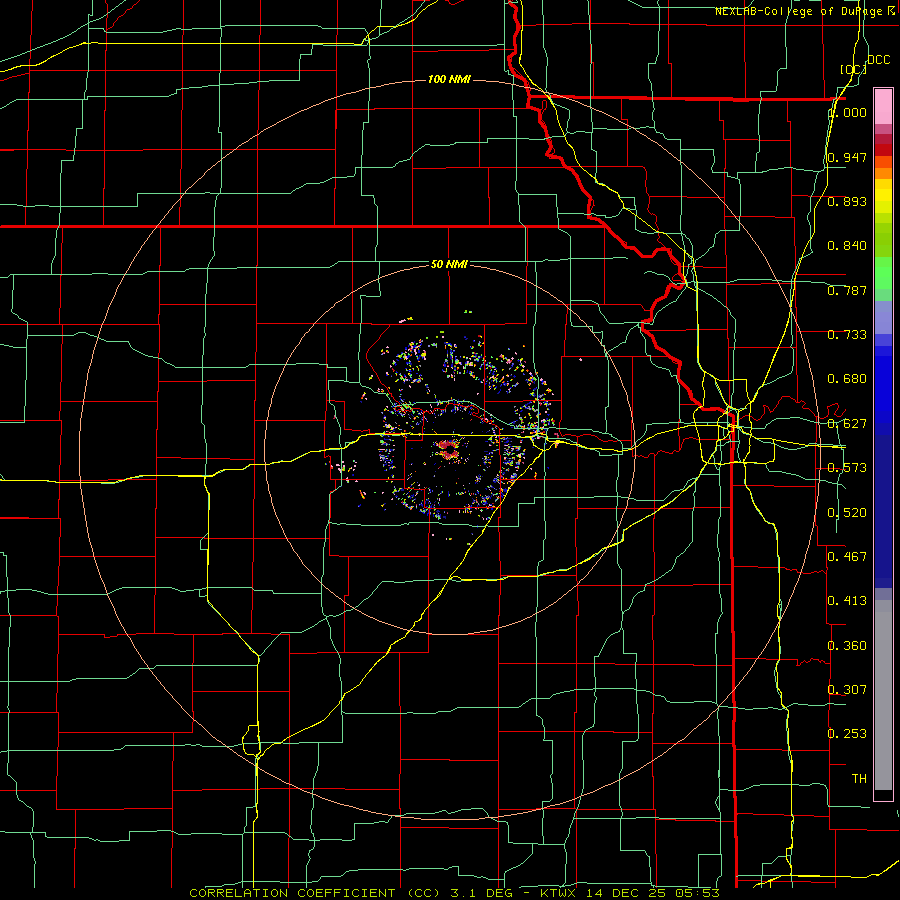This screenshot has width=900, height=900.
Task: Click the 0.360 legend value
Action: pyautogui.click(x=847, y=646)
